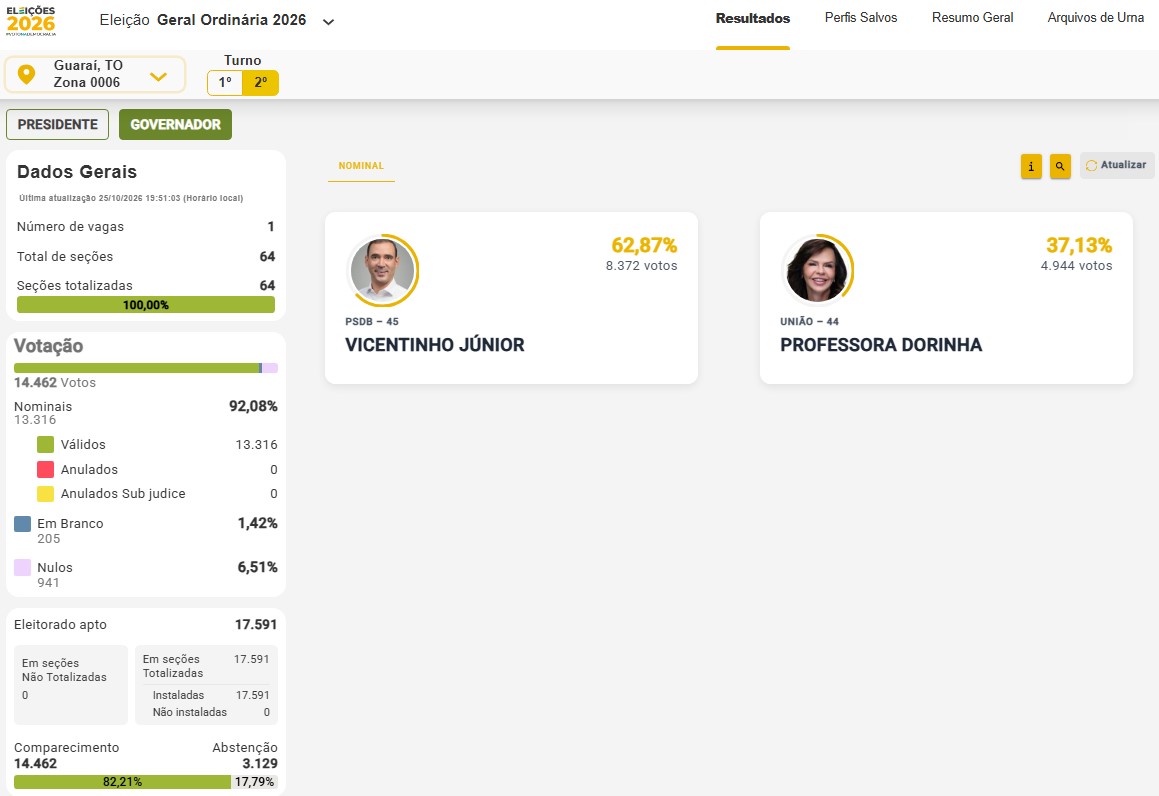Viewport: 1159px width, 796px height.
Task: Click the 14.462 Votos total text
Action: [55, 383]
